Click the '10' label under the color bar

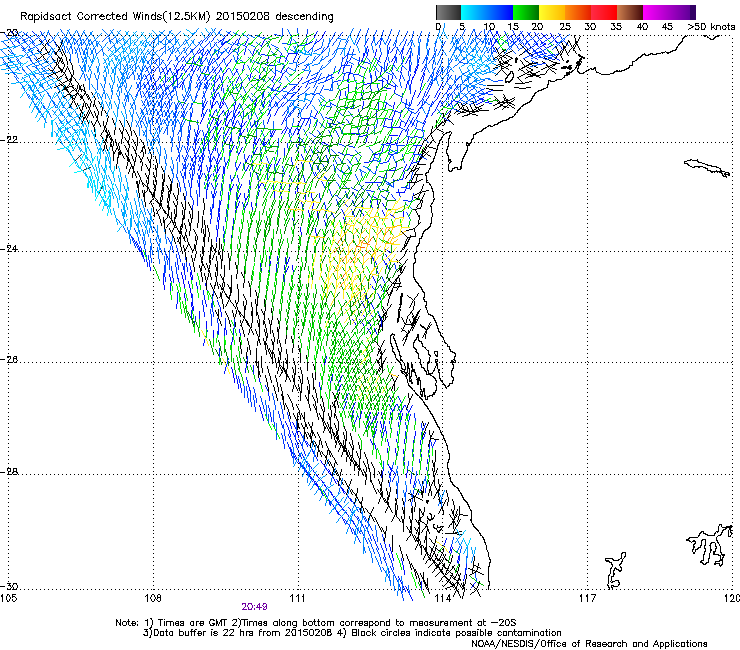(489, 27)
